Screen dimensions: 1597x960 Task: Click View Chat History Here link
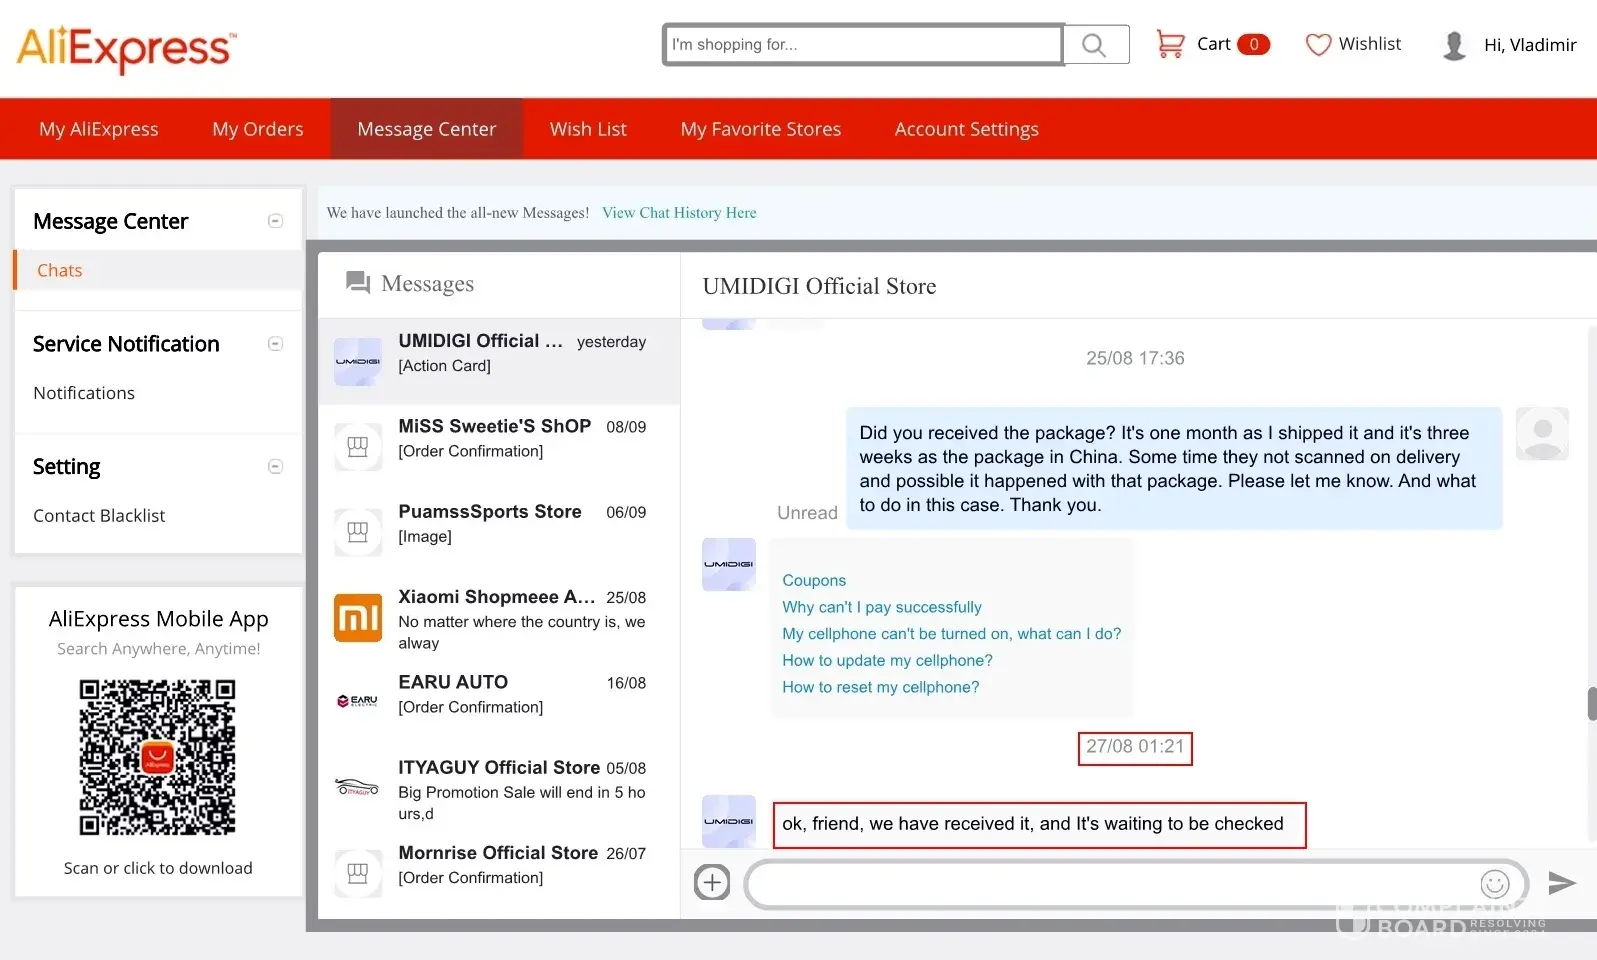[679, 213]
